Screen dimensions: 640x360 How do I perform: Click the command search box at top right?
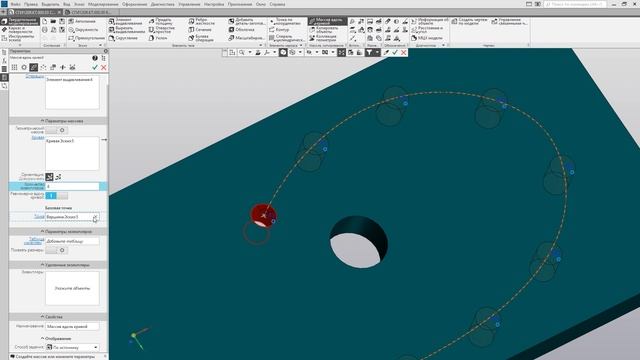(575, 4)
